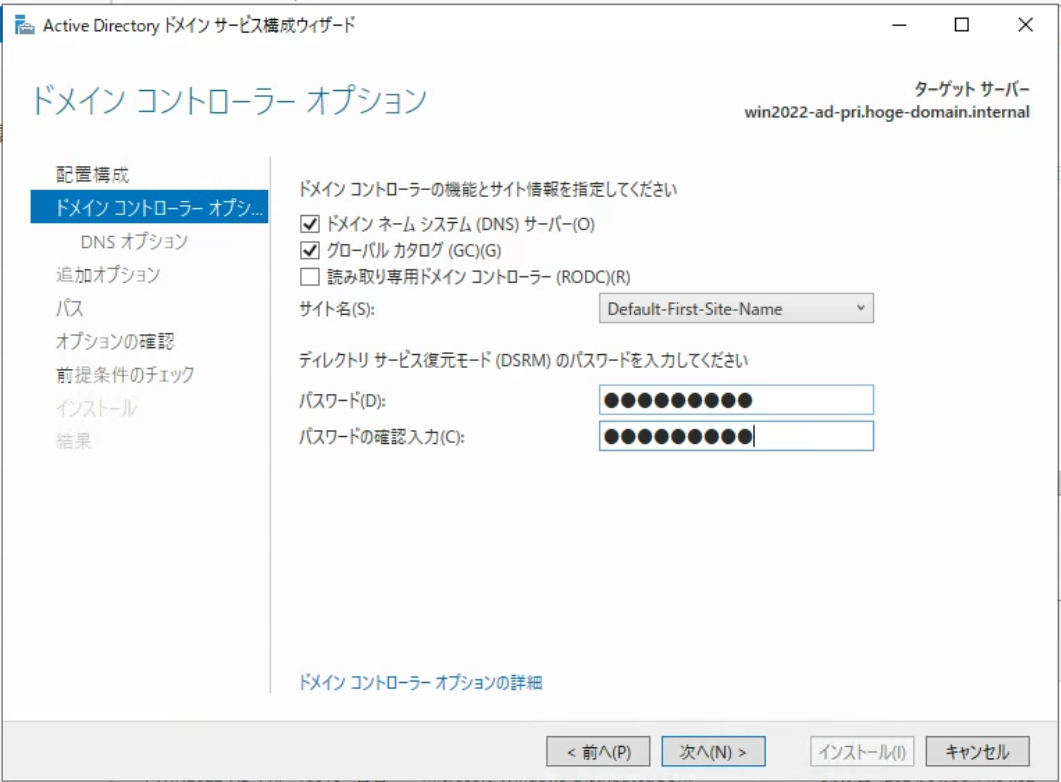The width and height of the screenshot is (1061, 782).
Task: Click the パスワード(D) input field
Action: 736,400
